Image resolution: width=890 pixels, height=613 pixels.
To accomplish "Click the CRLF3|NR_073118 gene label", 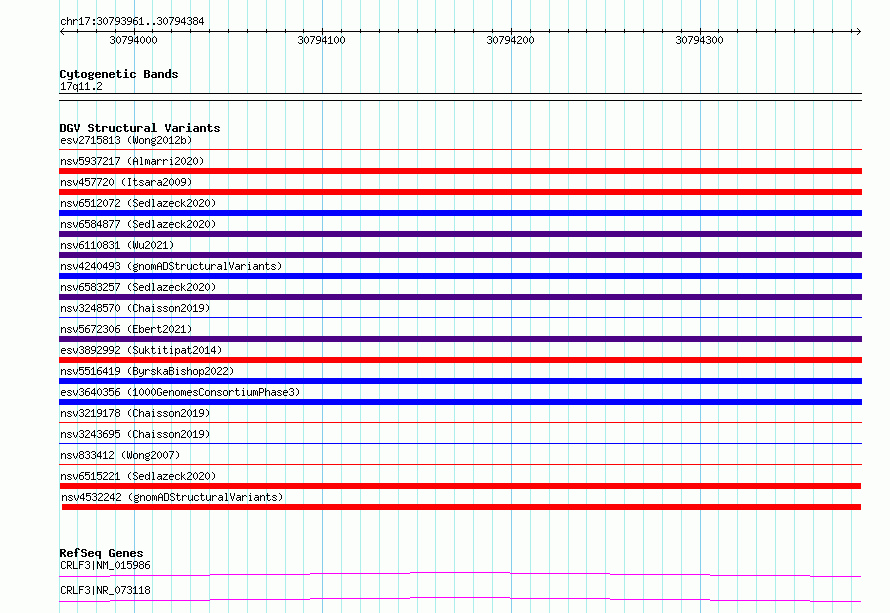I will pos(105,590).
